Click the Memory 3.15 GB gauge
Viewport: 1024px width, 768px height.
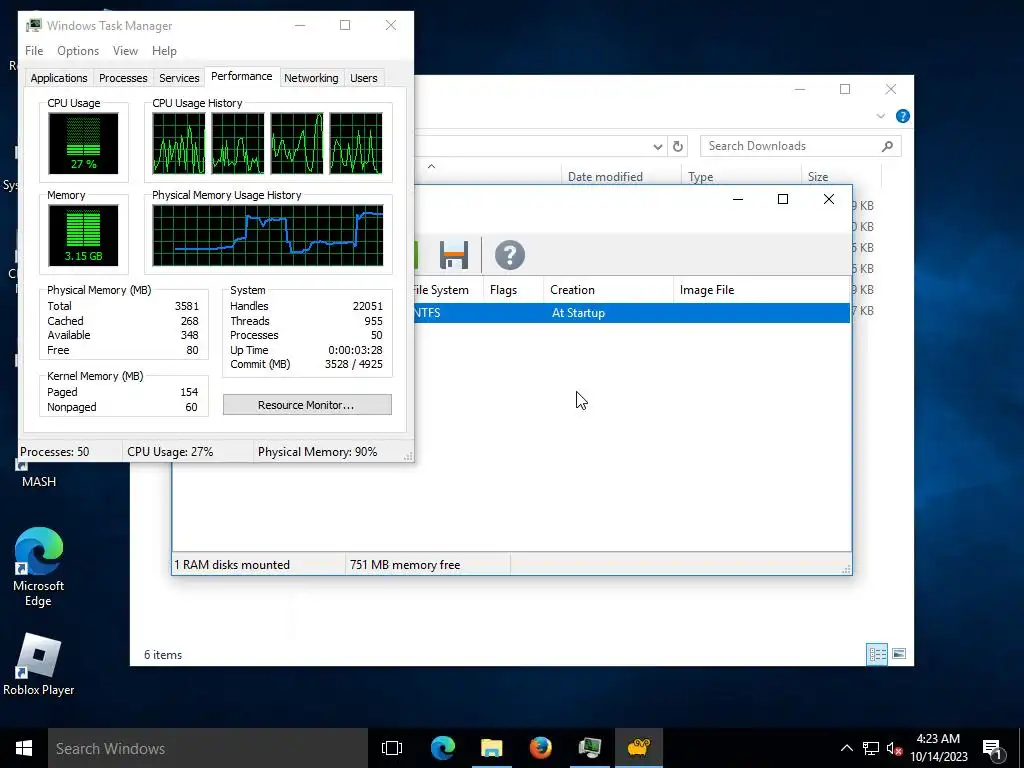pos(83,236)
